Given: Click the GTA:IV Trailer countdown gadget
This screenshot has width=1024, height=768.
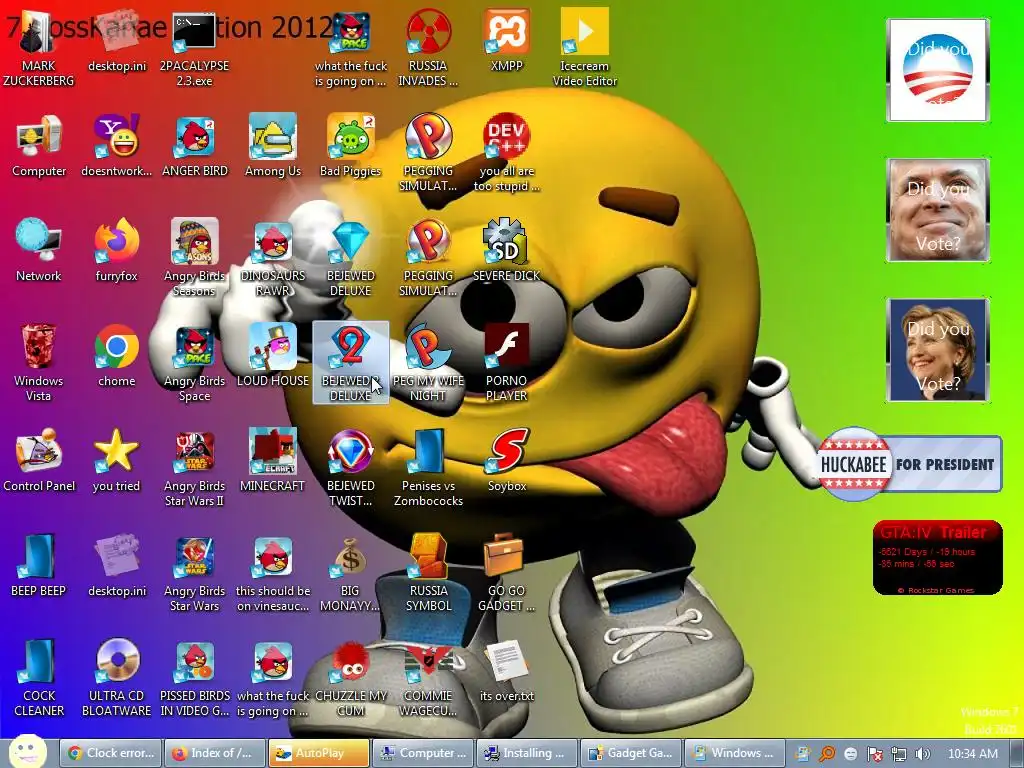Looking at the screenshot, I should click(938, 558).
